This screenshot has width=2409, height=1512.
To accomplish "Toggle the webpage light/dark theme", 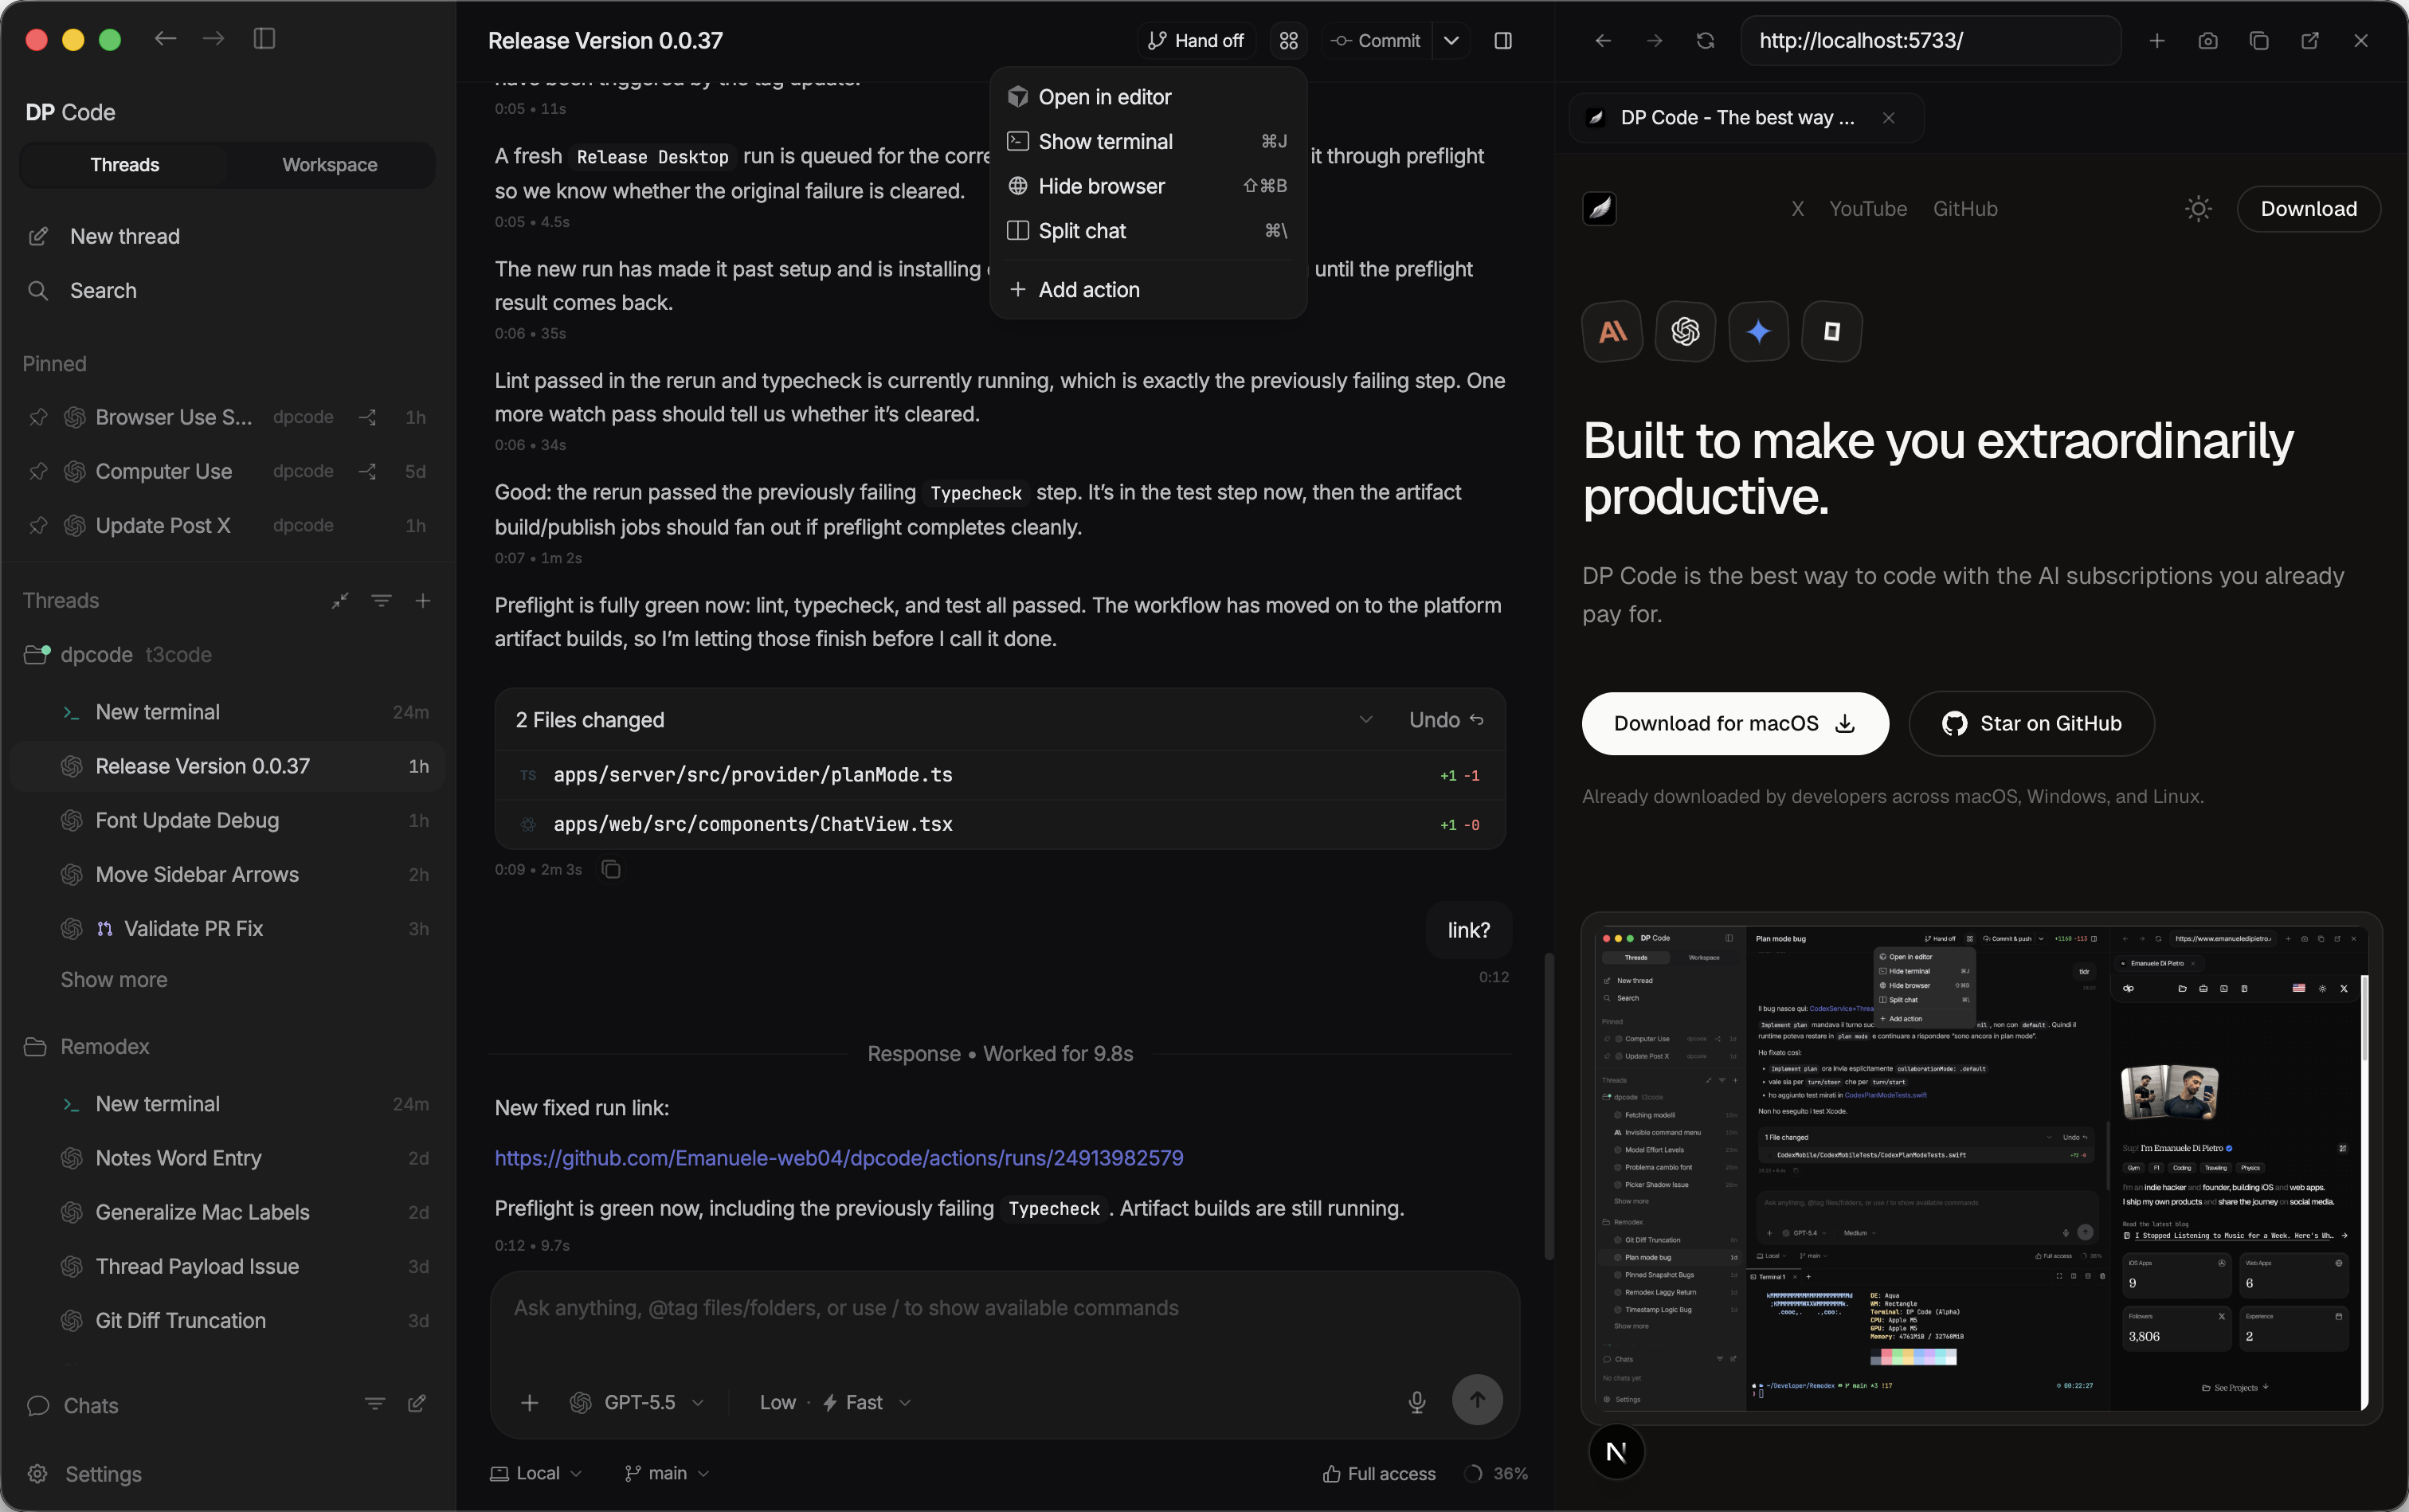I will tap(2197, 209).
